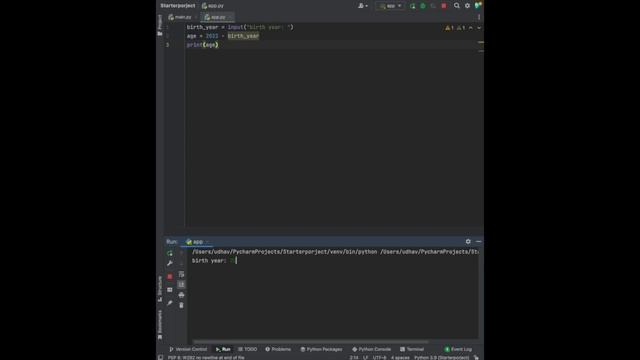Click the 4 spaces indent setting
This screenshot has width=640, height=360.
(x=400, y=357)
